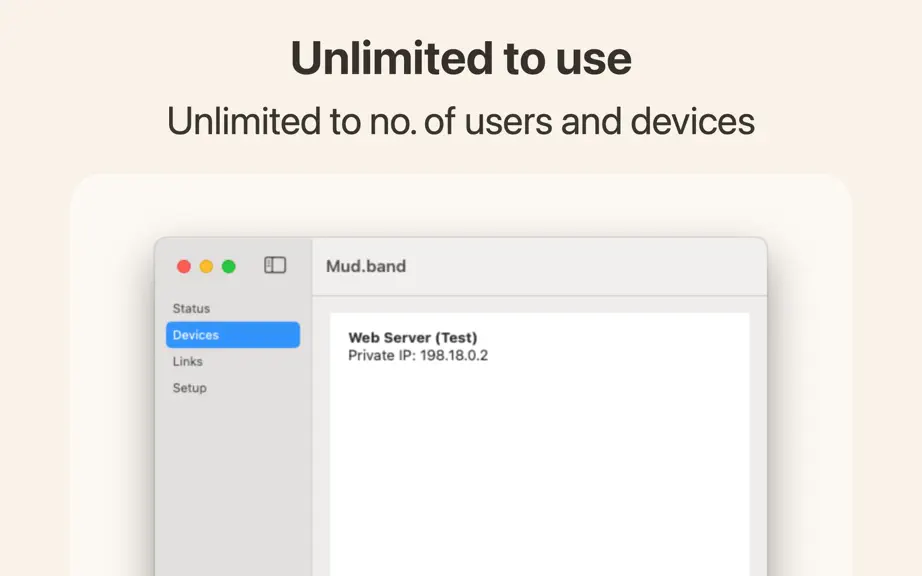Switch to the Links section
The height and width of the screenshot is (576, 922).
[188, 361]
